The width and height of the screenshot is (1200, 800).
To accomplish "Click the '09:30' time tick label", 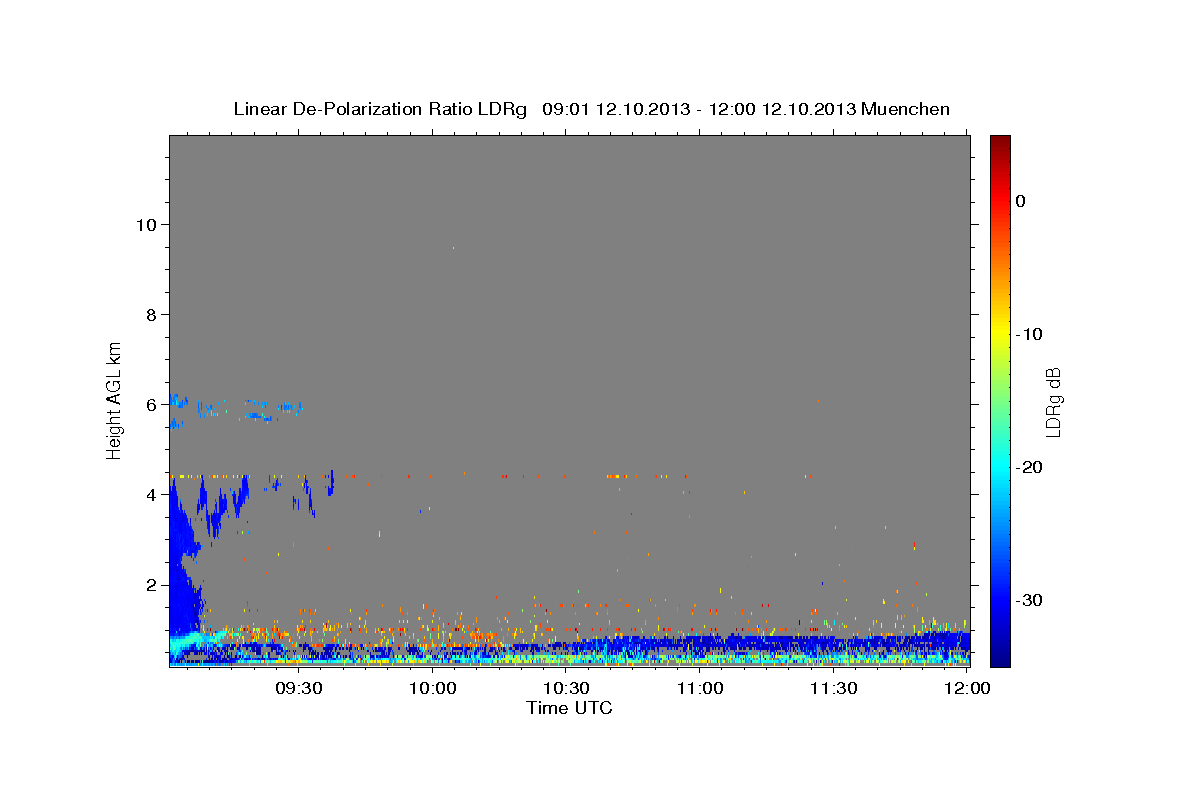I will [x=297, y=689].
